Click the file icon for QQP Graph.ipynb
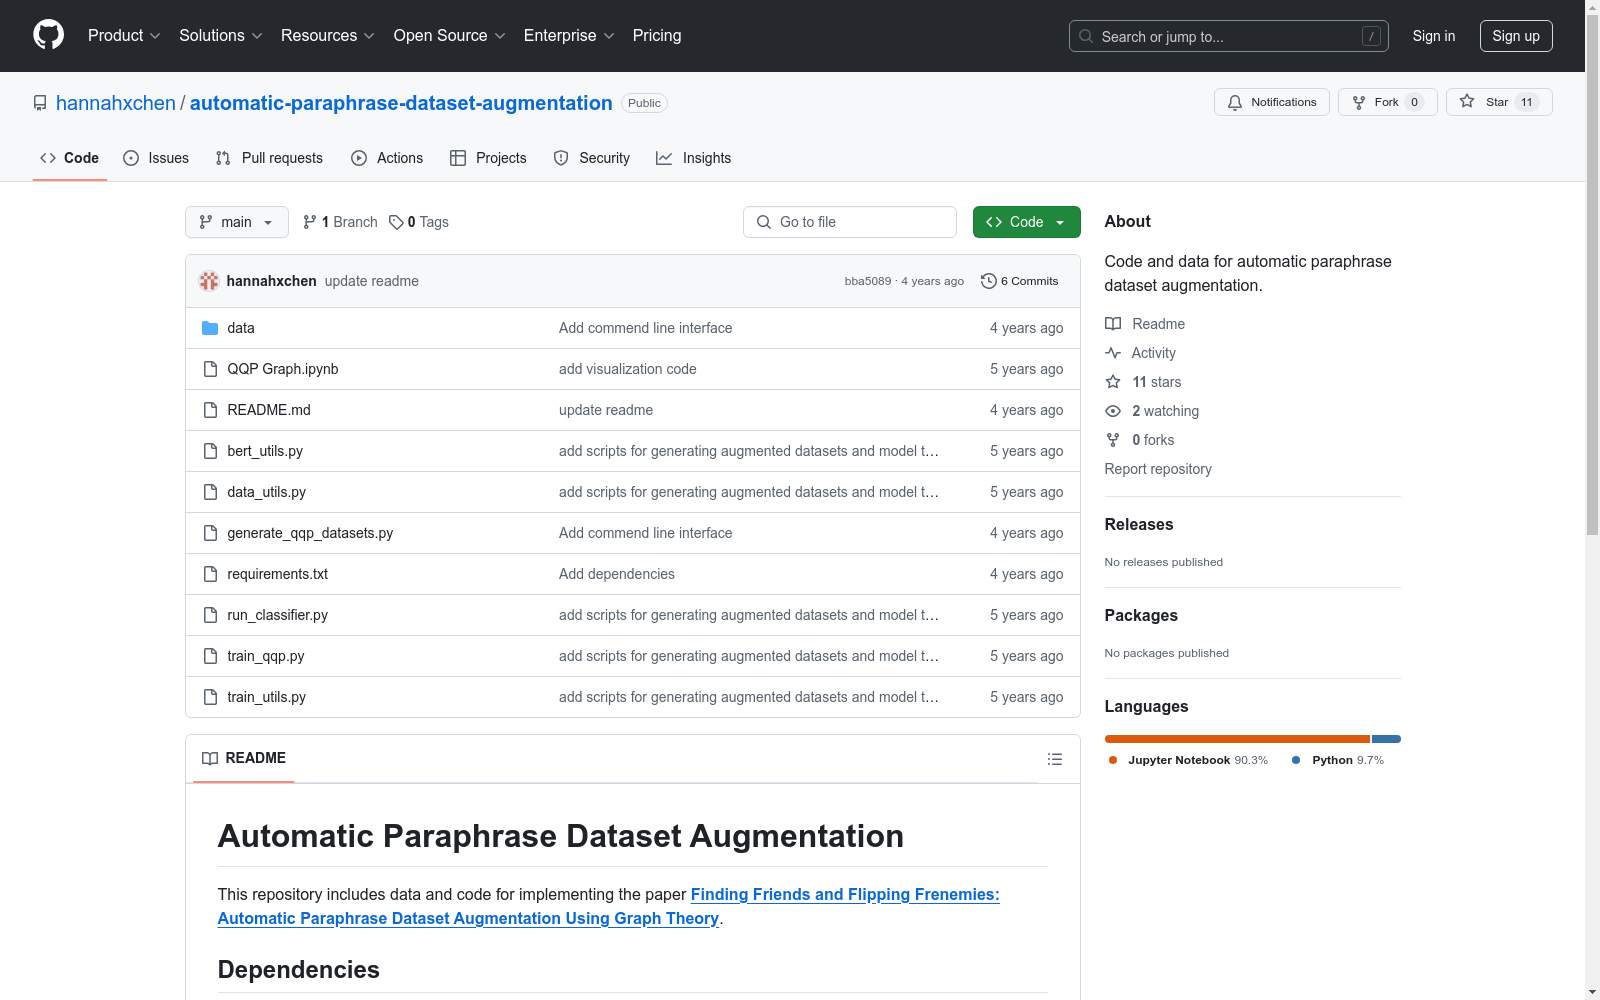Image resolution: width=1600 pixels, height=1000 pixels. [x=210, y=369]
